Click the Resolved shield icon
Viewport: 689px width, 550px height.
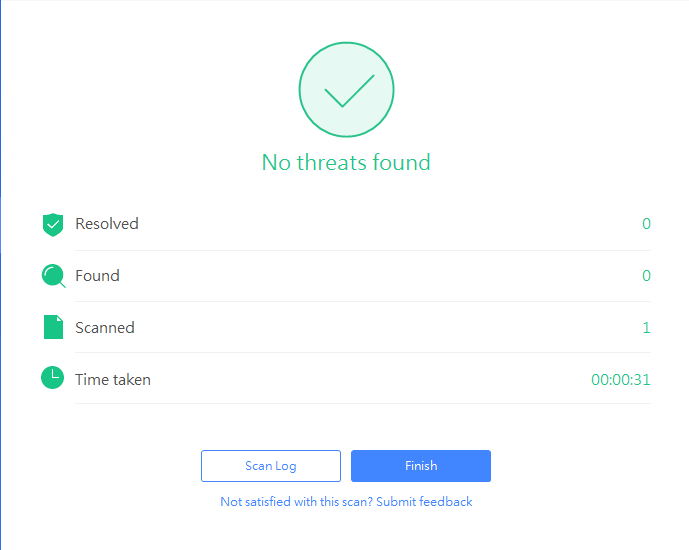[x=53, y=224]
